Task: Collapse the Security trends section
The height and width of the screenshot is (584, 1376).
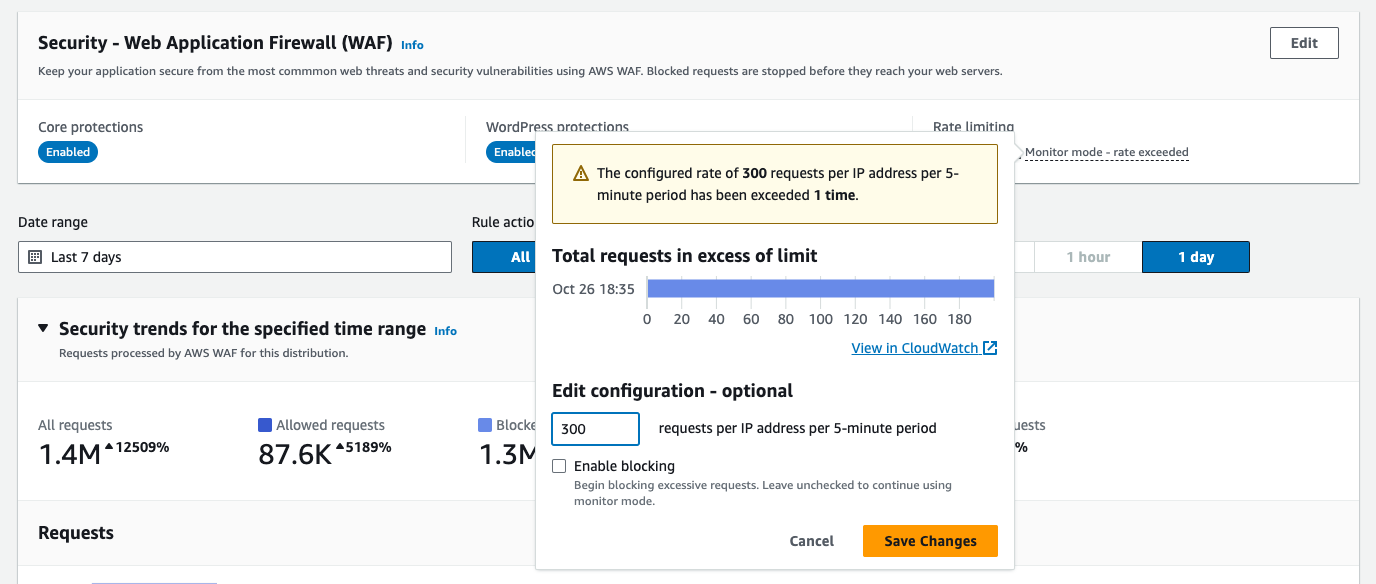Action: coord(43,328)
